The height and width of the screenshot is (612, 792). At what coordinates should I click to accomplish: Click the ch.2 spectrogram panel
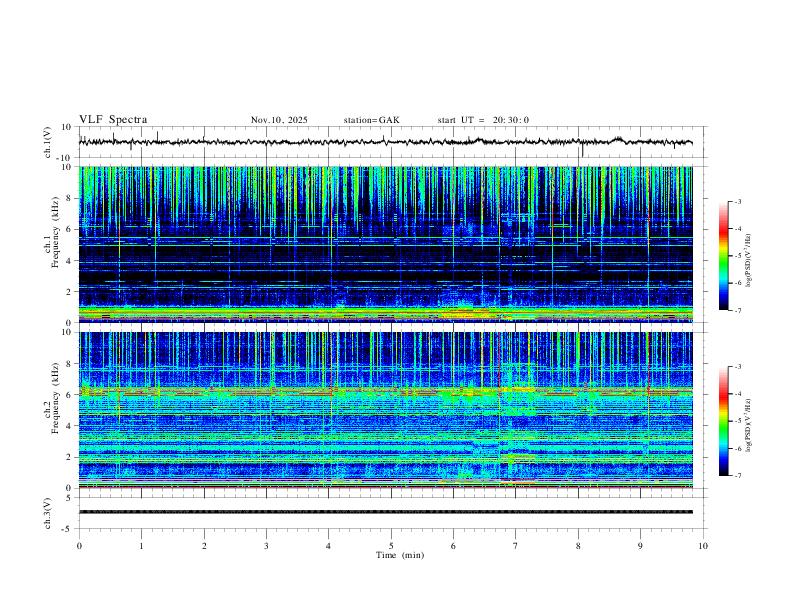(386, 410)
